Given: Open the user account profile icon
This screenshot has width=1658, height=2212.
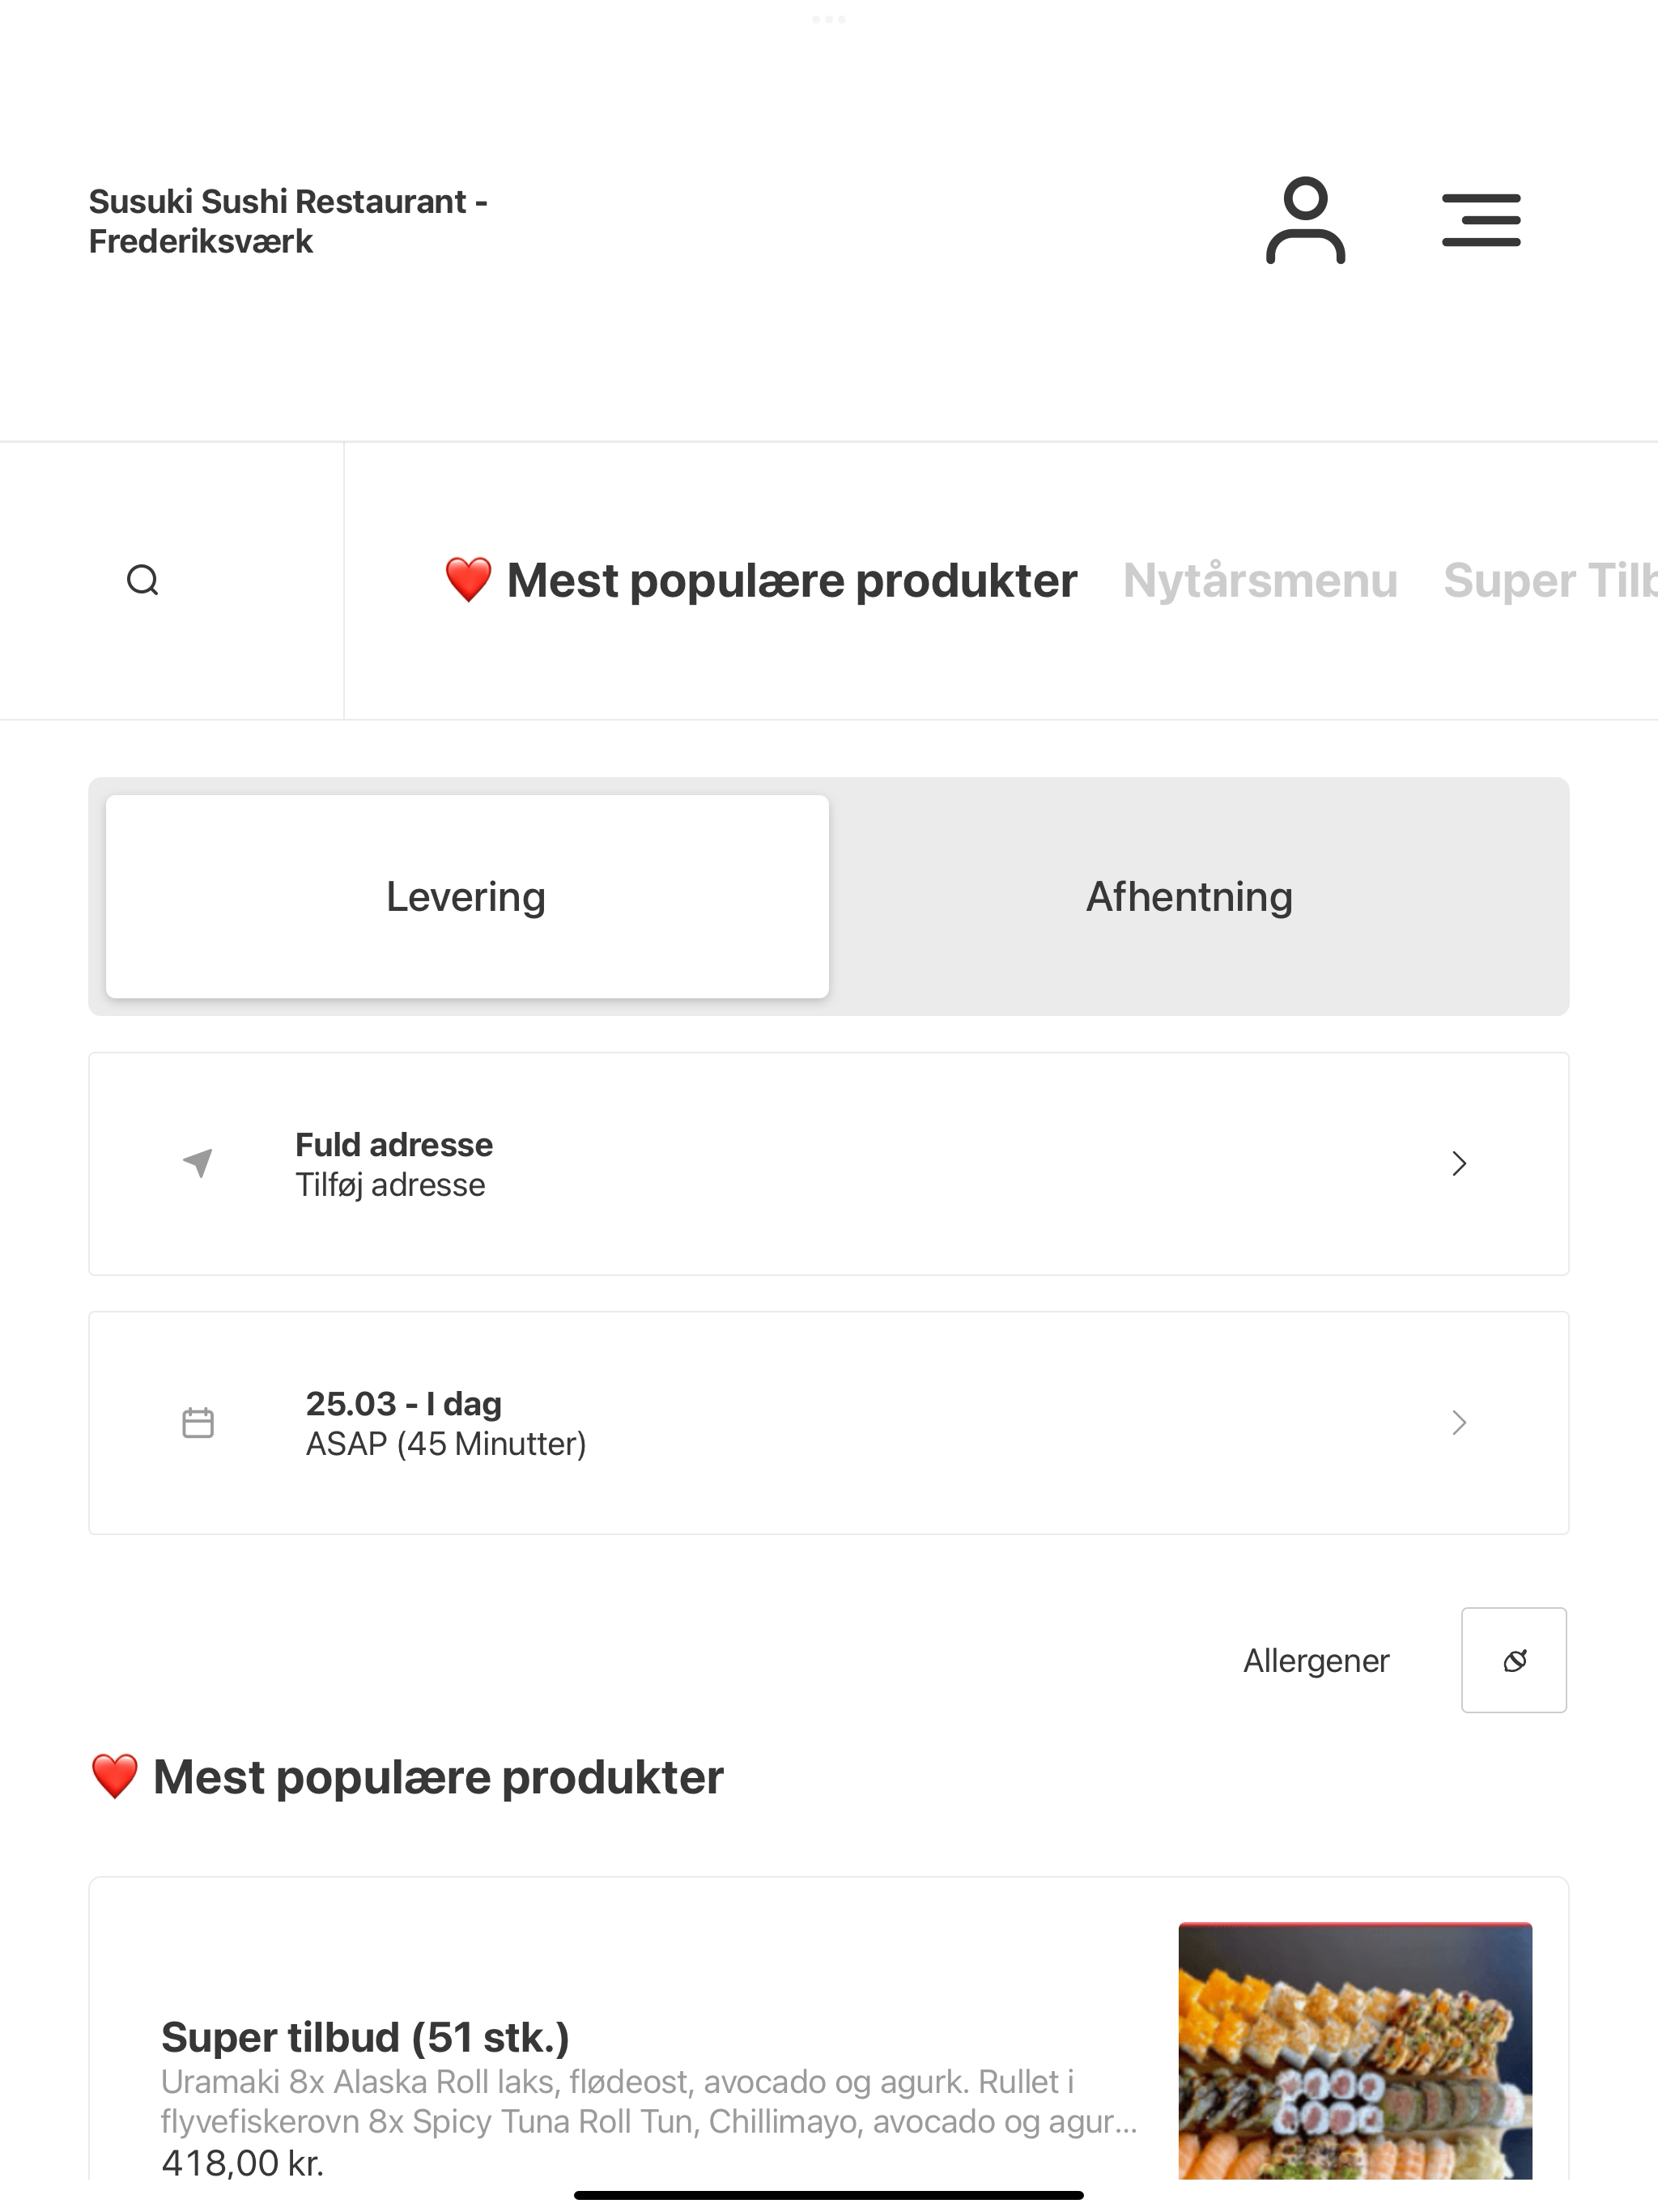Looking at the screenshot, I should tap(1305, 221).
